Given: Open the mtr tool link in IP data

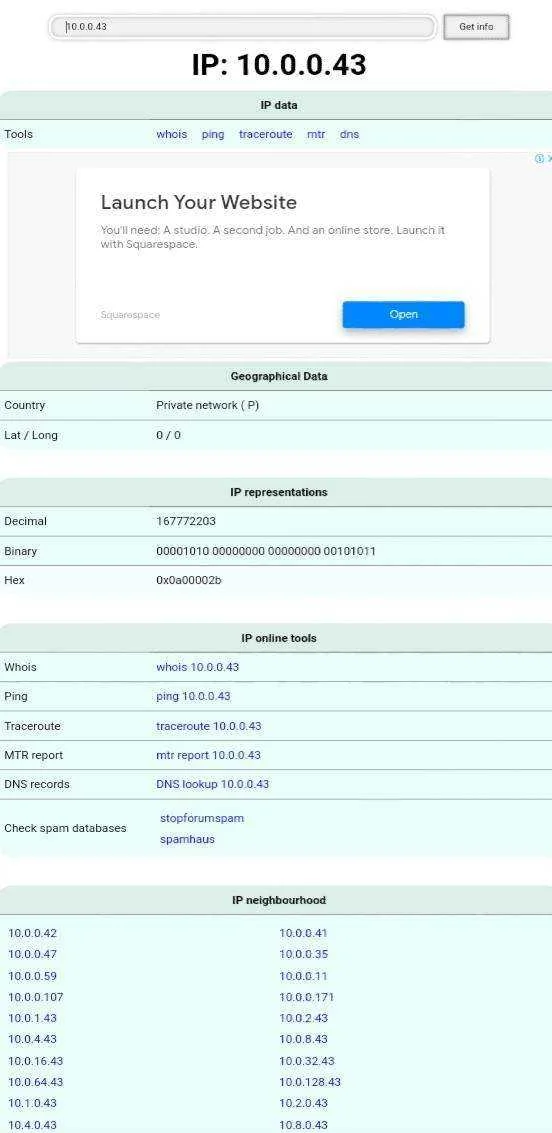Looking at the screenshot, I should [316, 134].
